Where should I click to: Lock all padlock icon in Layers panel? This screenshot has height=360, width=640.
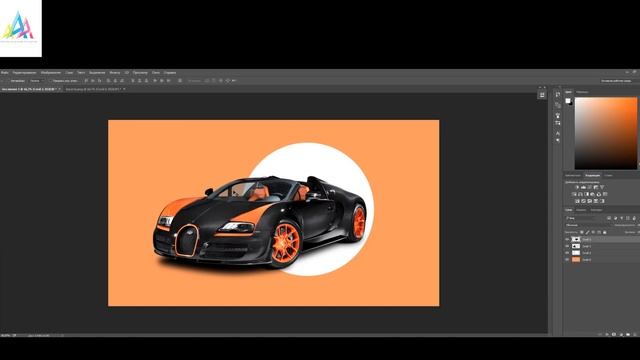click(x=605, y=232)
